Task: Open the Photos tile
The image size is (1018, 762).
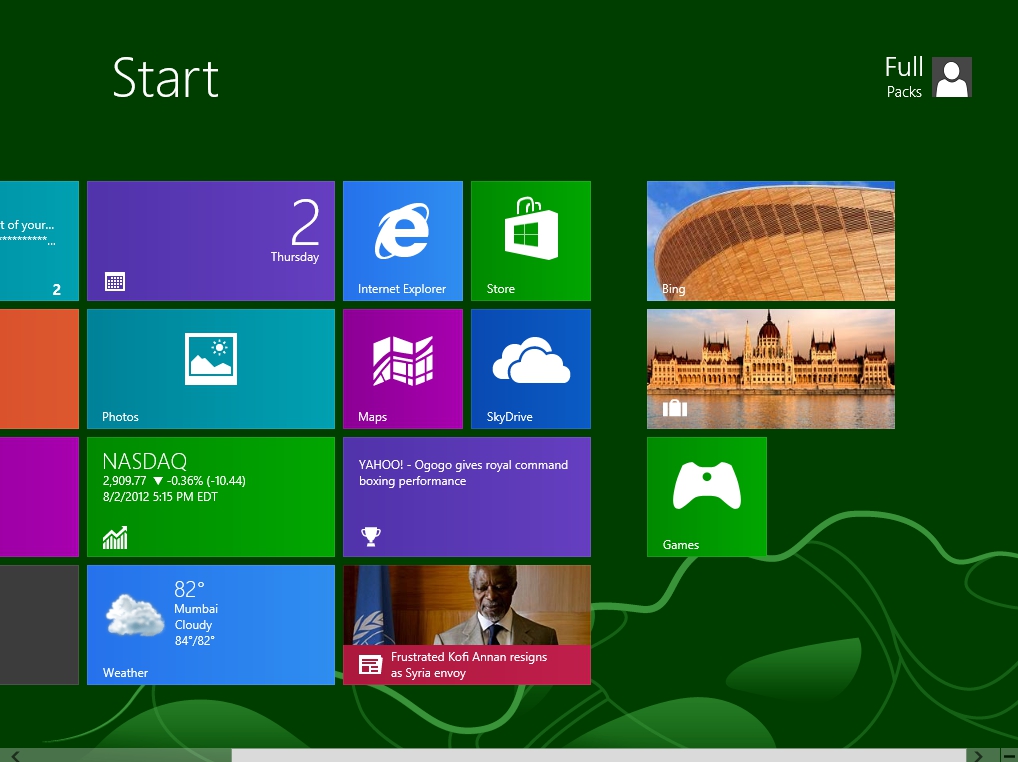Action: coord(211,369)
